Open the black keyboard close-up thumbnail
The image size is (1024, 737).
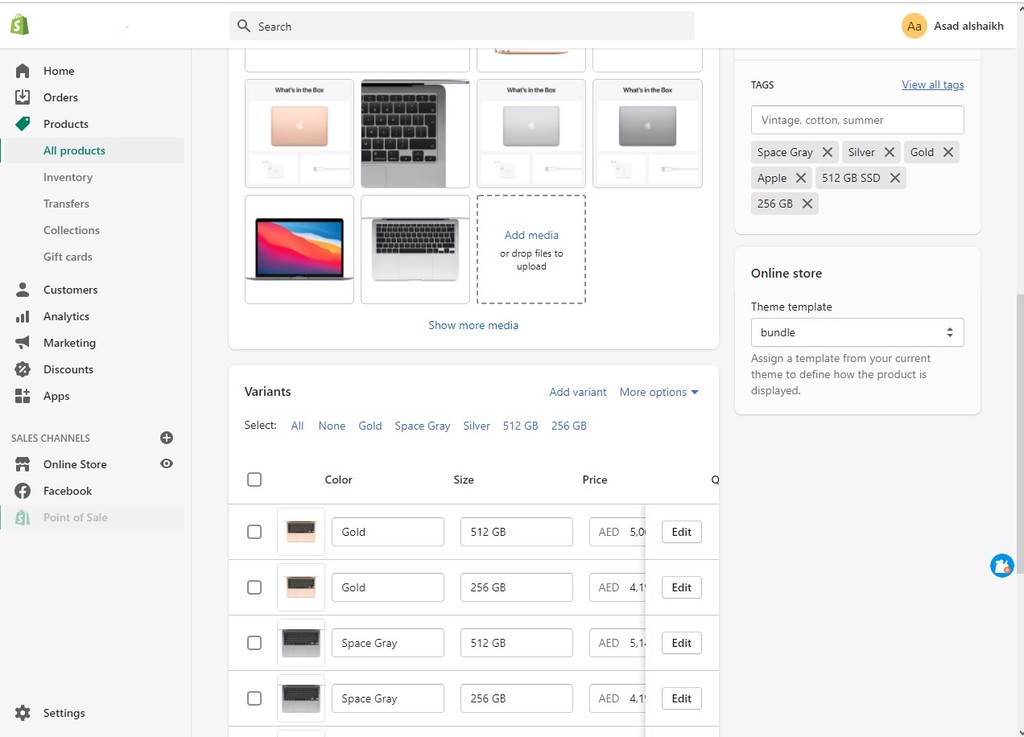pyautogui.click(x=415, y=133)
